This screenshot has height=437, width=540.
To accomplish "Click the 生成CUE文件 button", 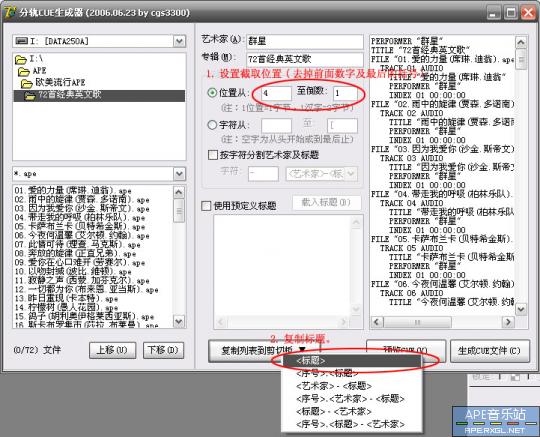I will tap(489, 351).
